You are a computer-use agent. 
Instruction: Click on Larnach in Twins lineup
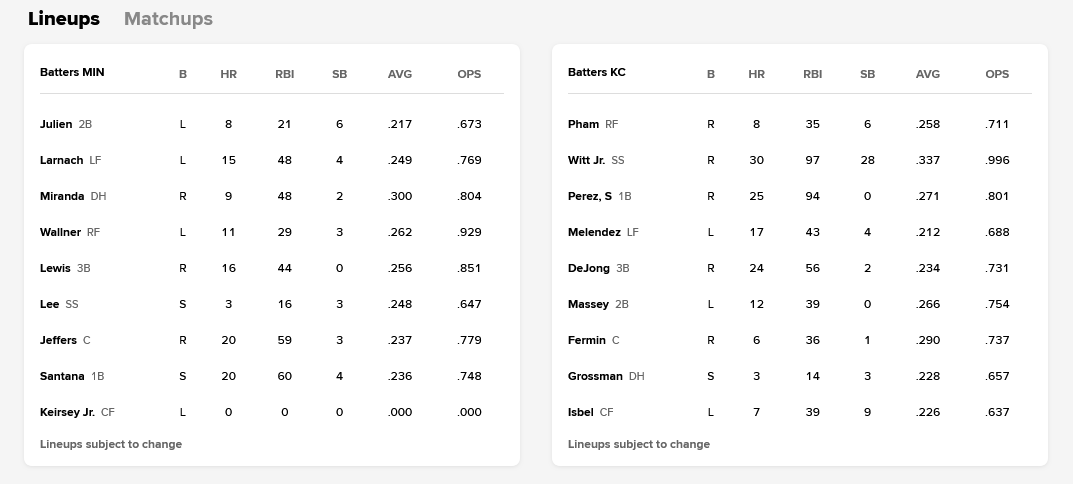pos(61,160)
